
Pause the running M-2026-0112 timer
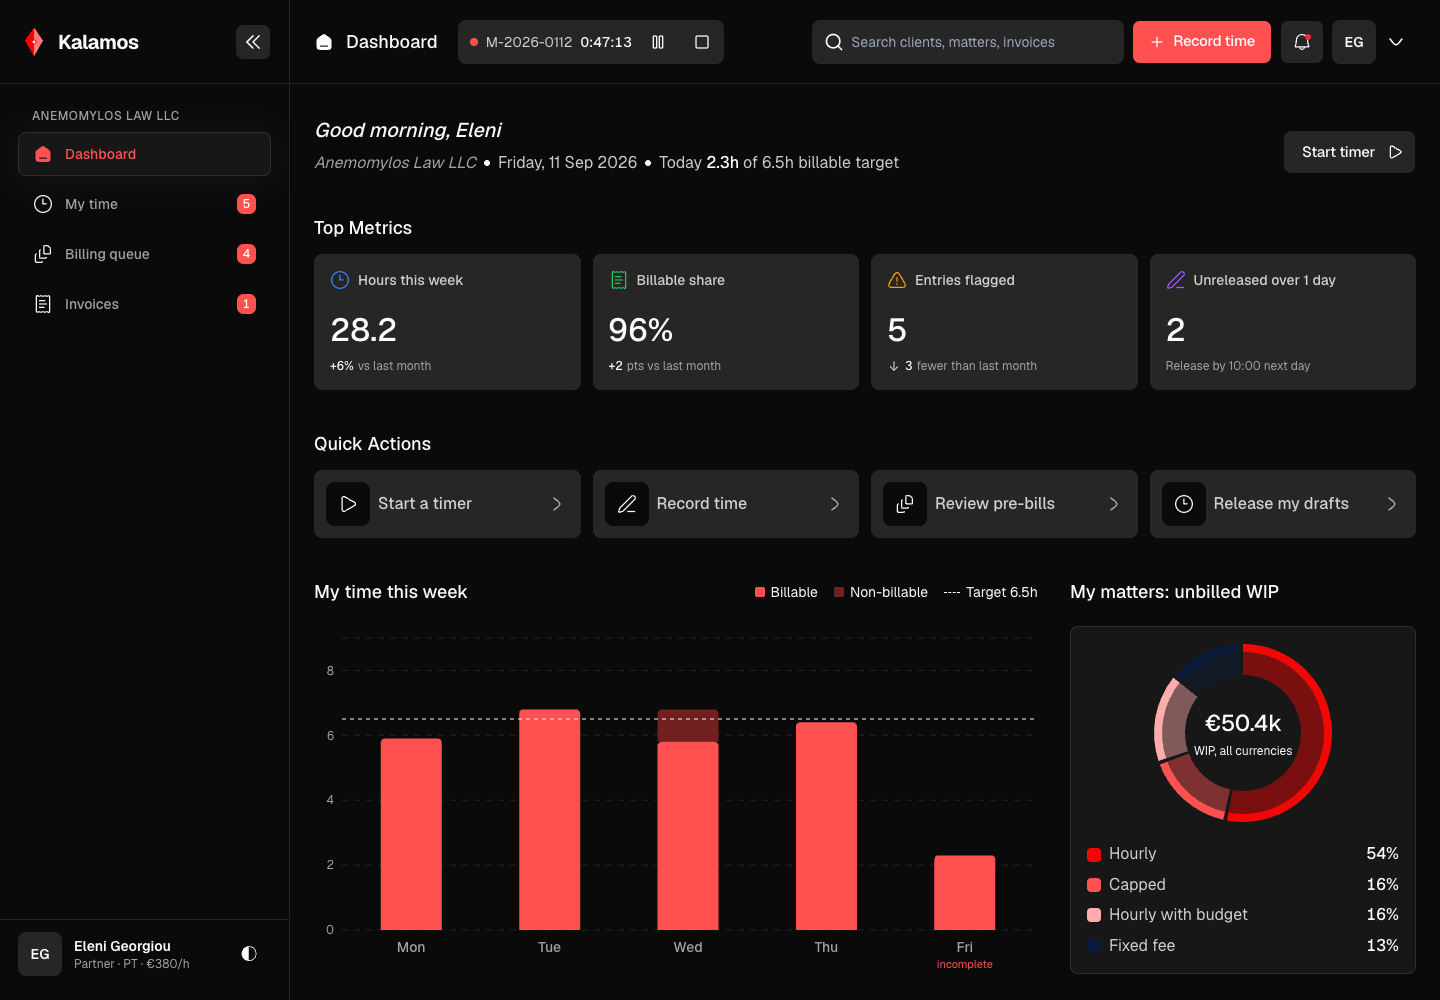tap(658, 42)
